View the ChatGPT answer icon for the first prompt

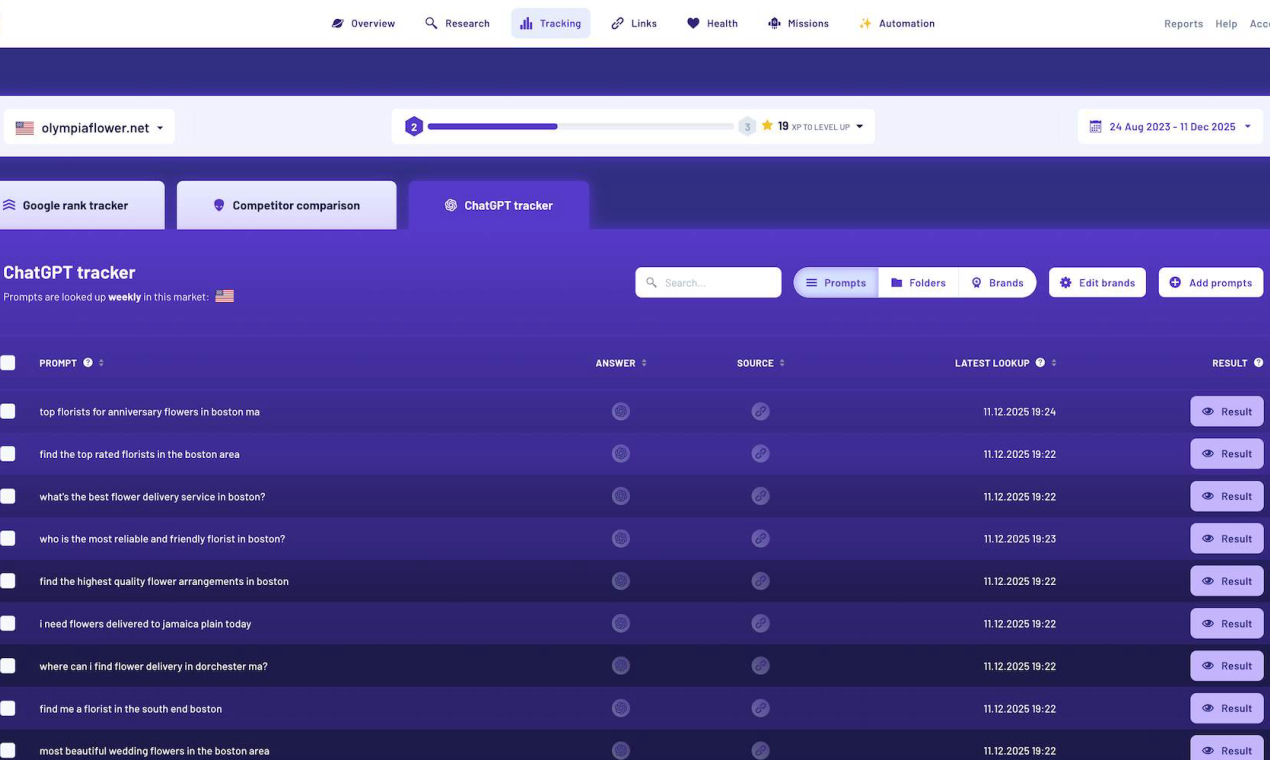tap(620, 411)
